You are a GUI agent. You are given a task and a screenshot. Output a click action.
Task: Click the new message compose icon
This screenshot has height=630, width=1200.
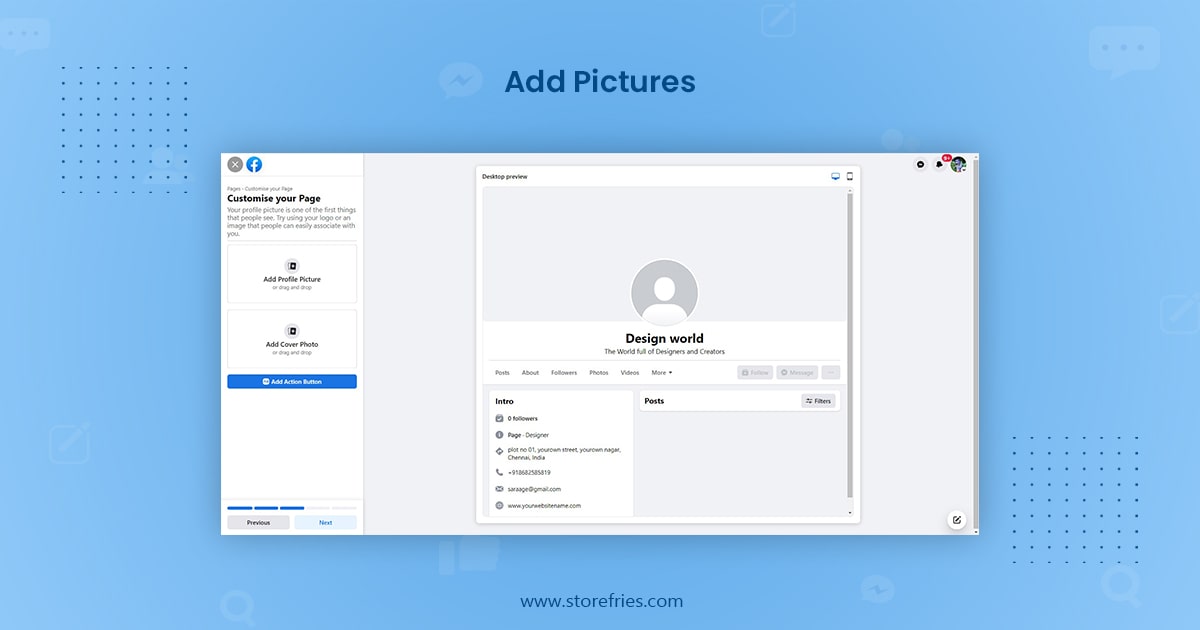coord(956,520)
